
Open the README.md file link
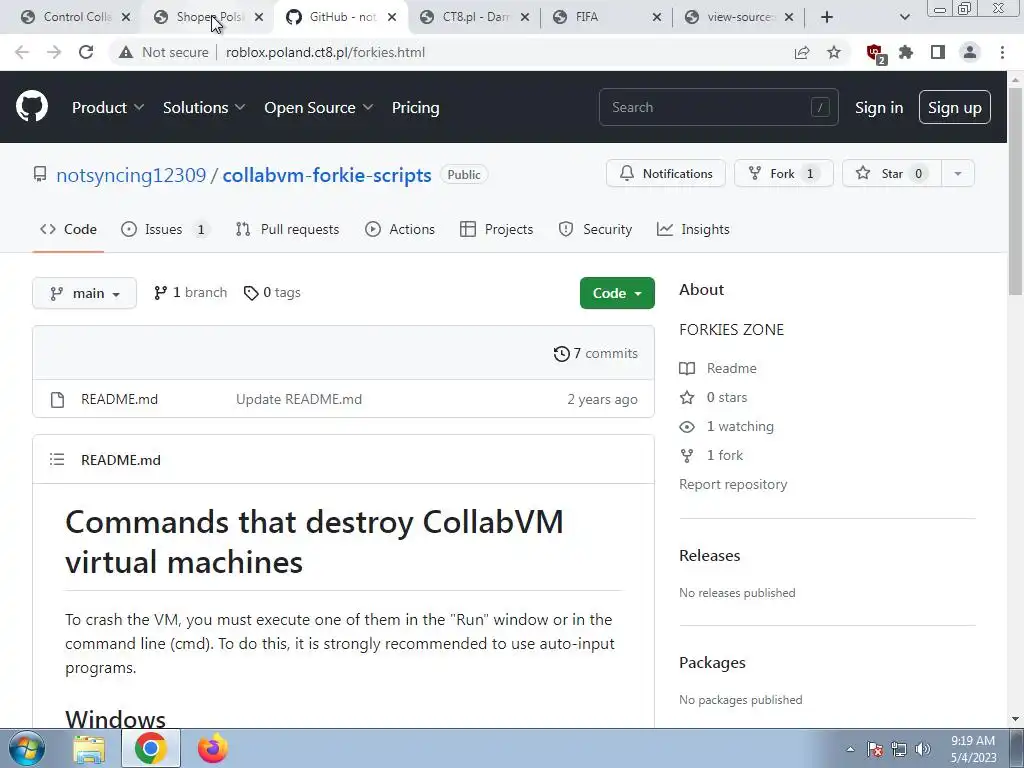coord(120,400)
